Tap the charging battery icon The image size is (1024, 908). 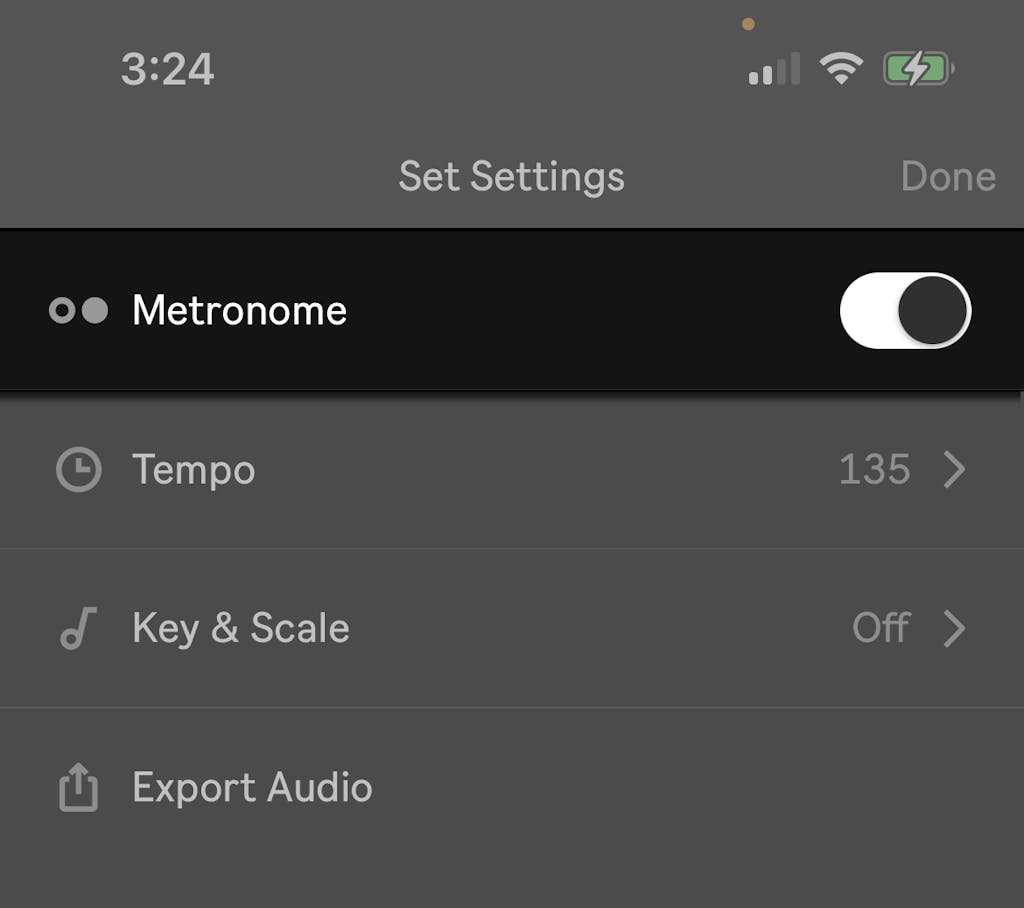point(917,69)
